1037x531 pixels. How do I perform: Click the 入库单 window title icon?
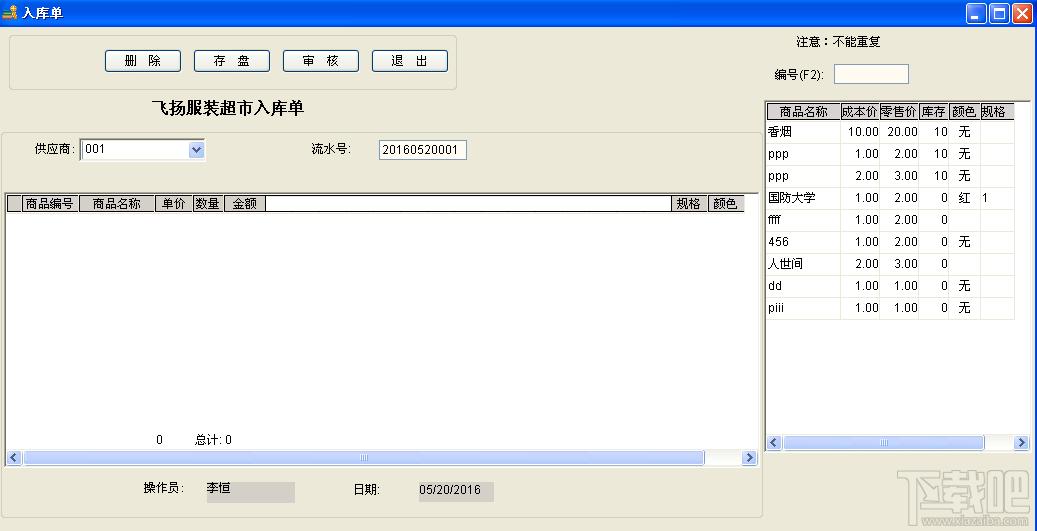point(10,13)
